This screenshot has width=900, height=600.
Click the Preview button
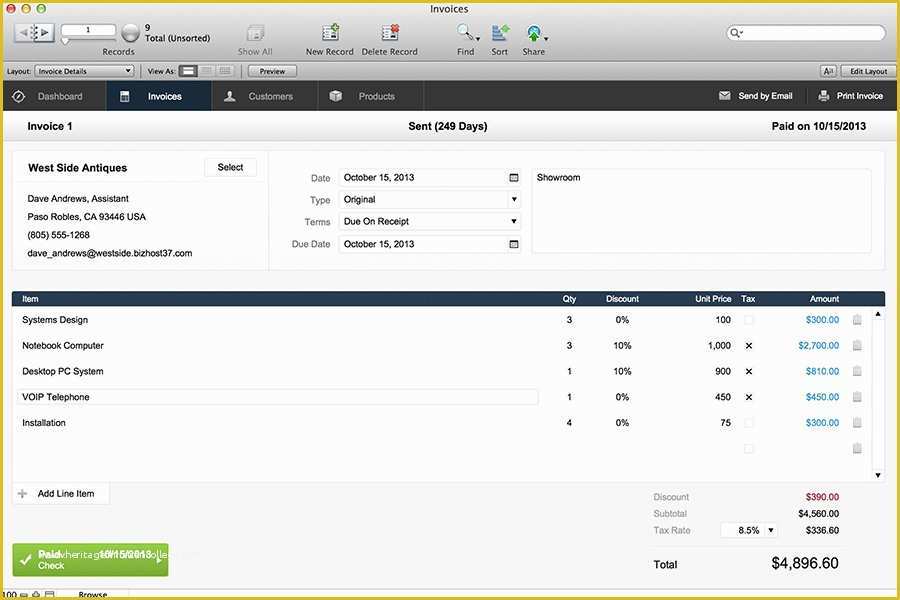pos(272,71)
